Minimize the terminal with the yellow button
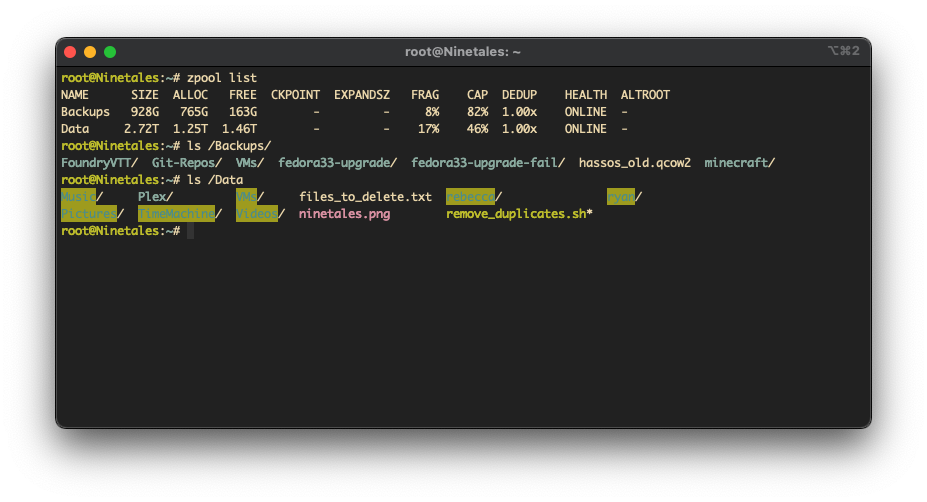 click(90, 52)
